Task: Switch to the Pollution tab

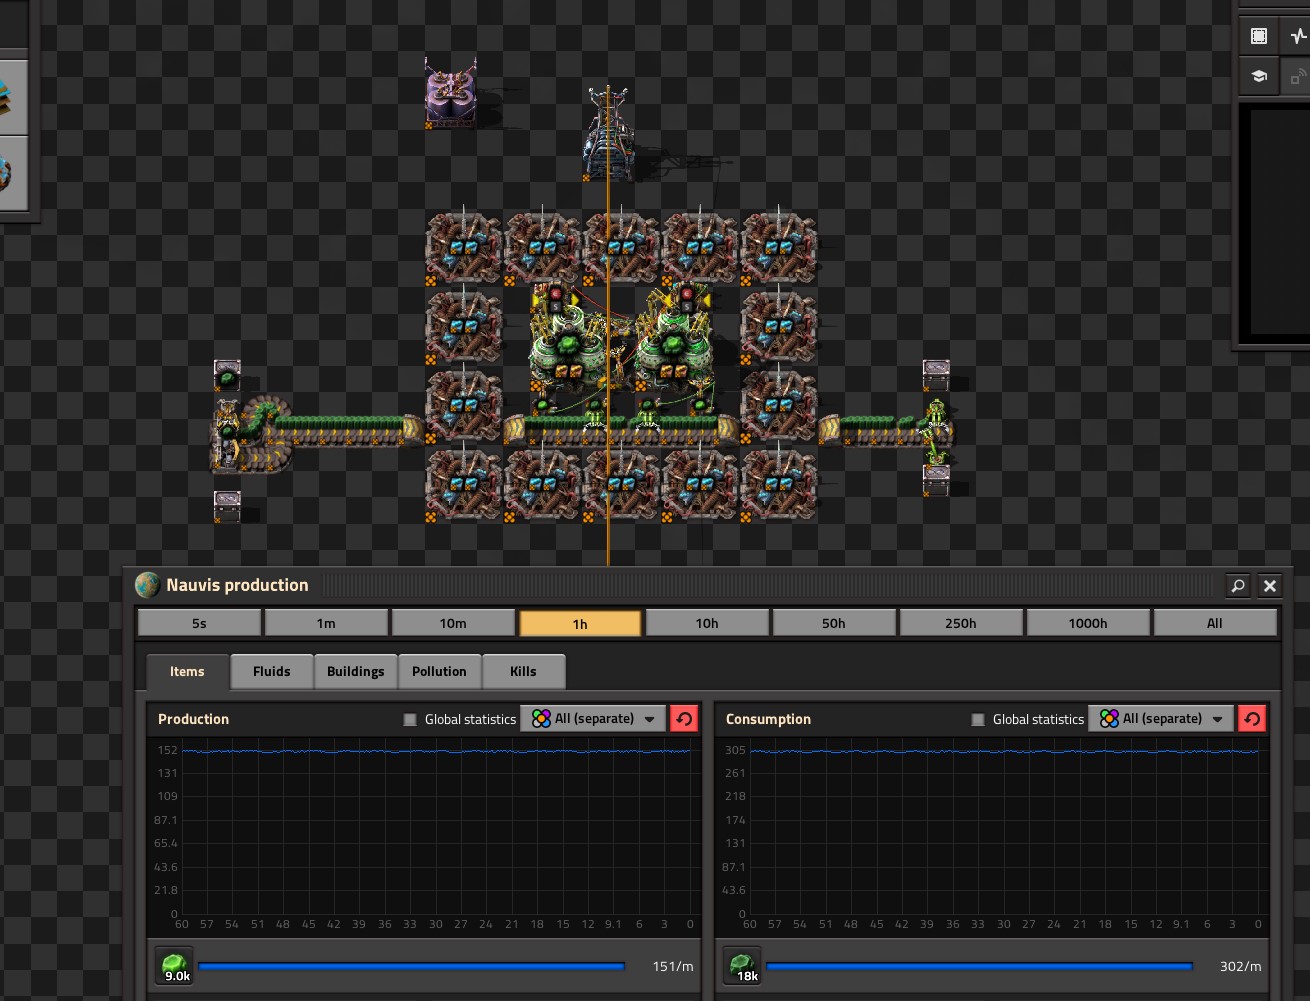Action: click(440, 671)
